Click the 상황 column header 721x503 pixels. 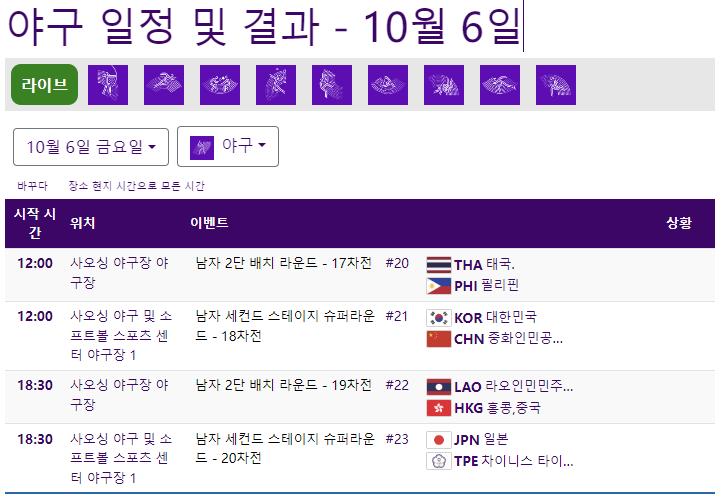pos(679,223)
